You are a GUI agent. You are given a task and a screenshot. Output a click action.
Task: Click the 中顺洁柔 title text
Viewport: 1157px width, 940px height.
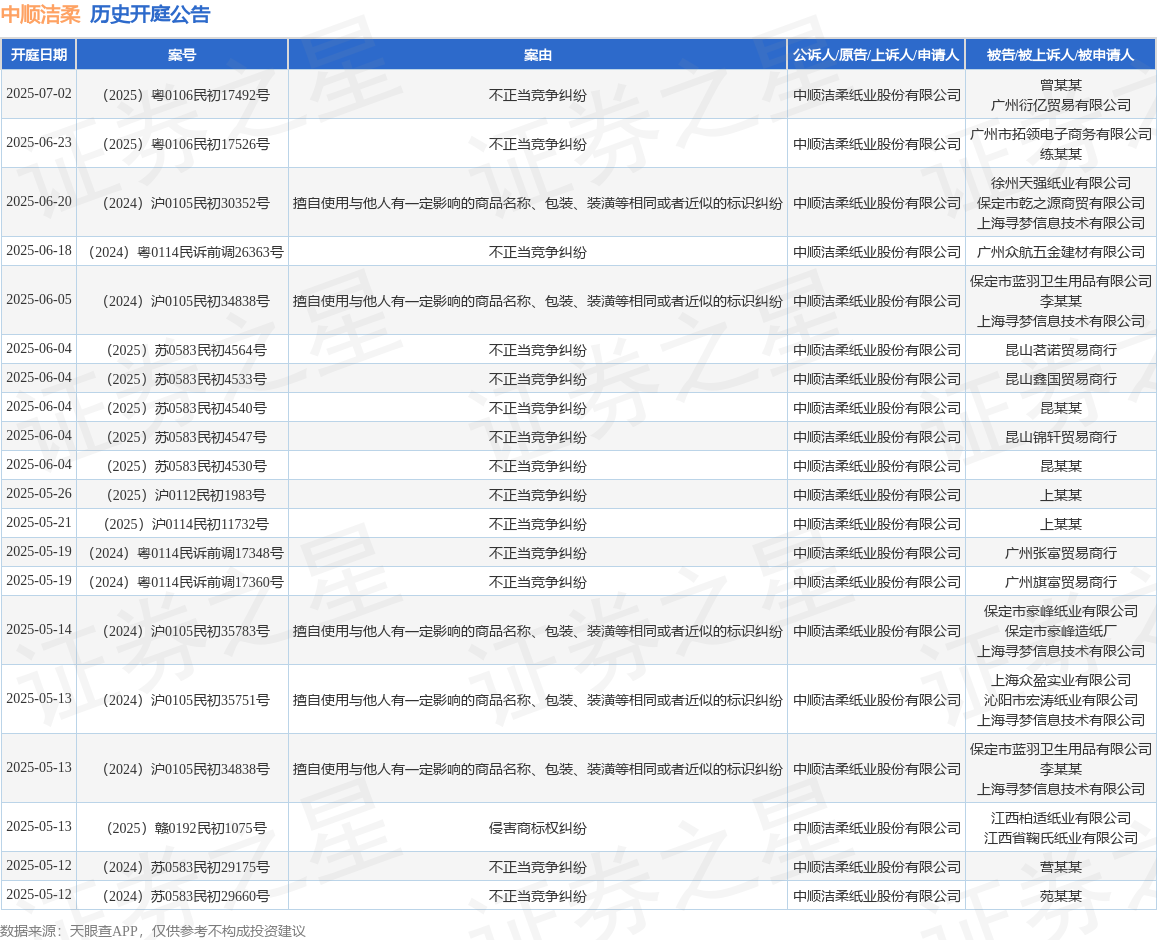(x=41, y=14)
